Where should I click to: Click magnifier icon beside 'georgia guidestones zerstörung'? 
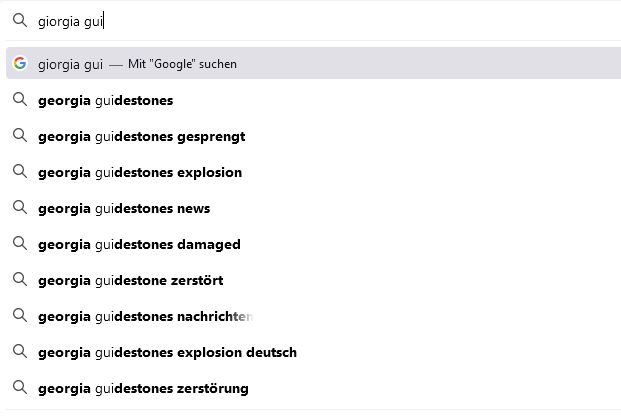[19, 388]
